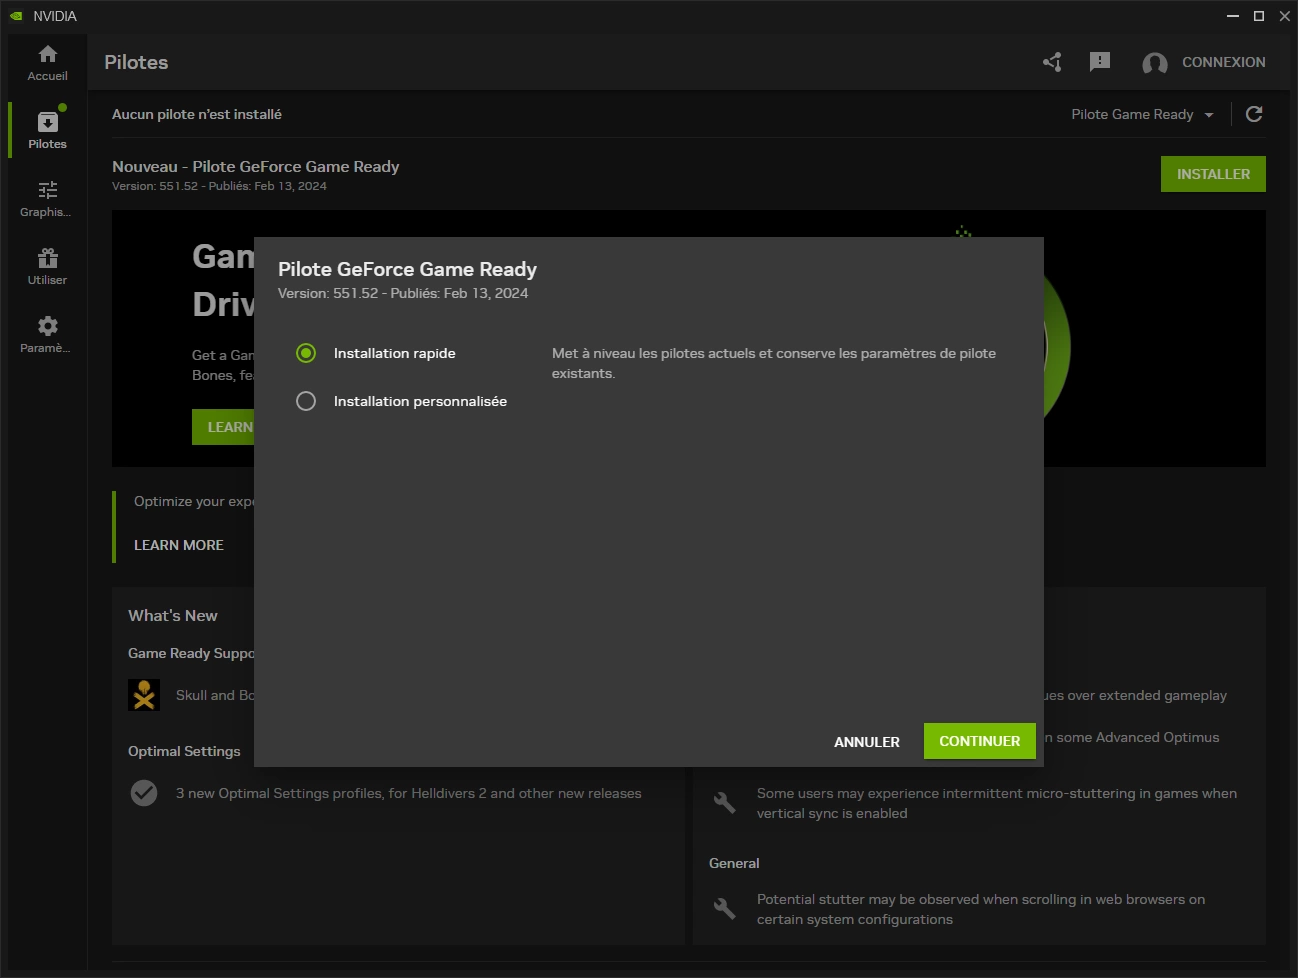This screenshot has width=1298, height=978.
Task: Click '3 new Optimal Settings profiles' text
Action: [x=409, y=793]
